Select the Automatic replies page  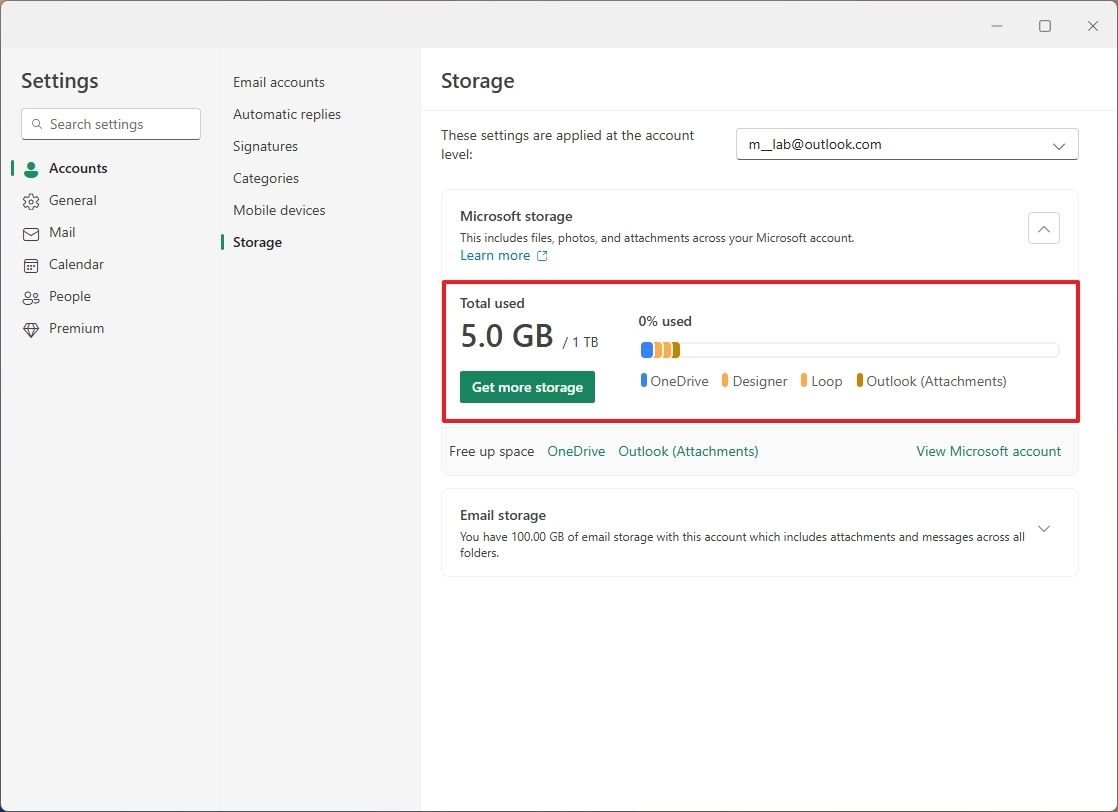point(287,114)
